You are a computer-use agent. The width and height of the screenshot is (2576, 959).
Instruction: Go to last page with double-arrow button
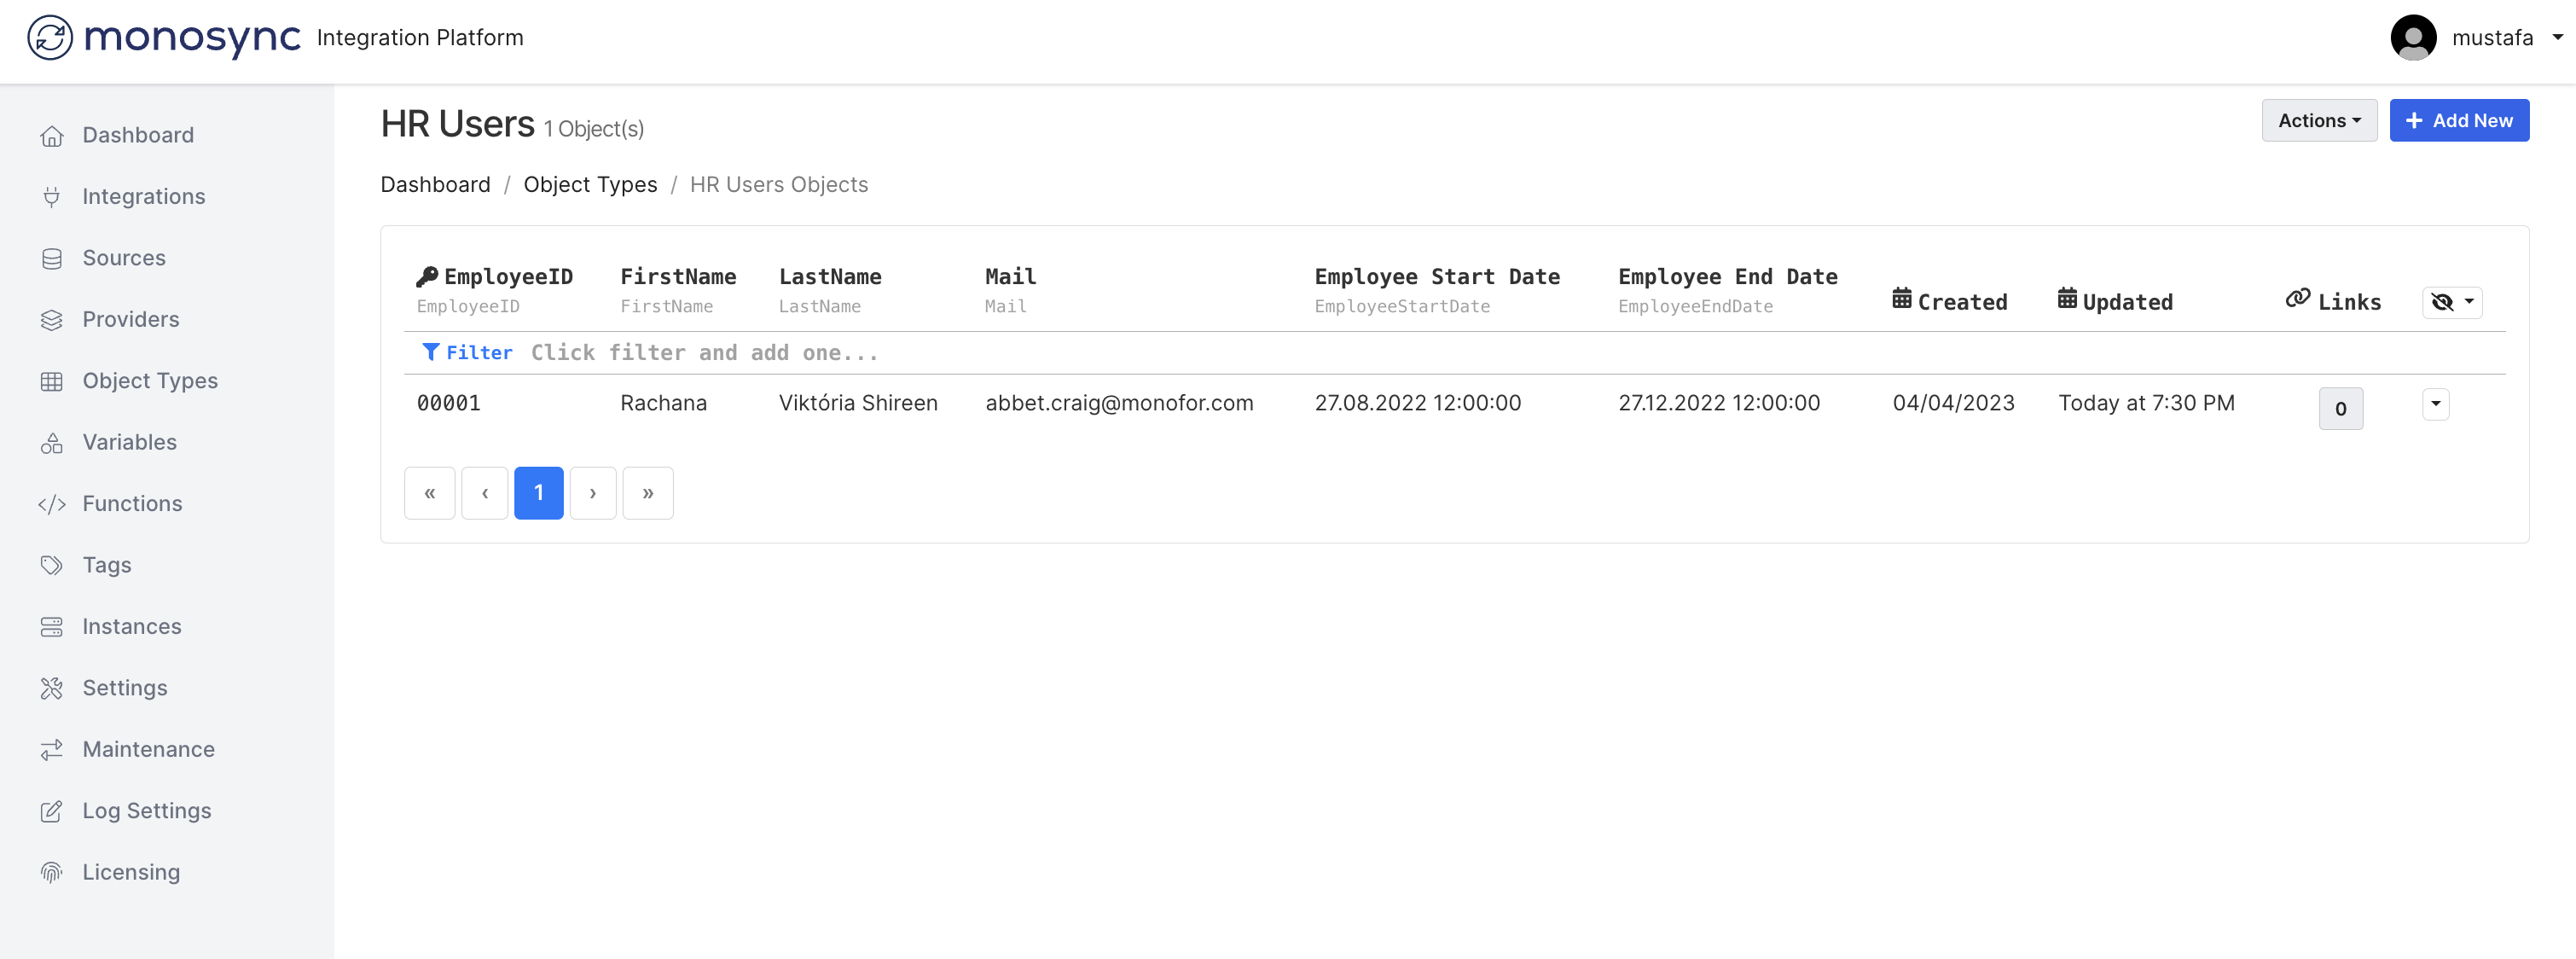(647, 493)
